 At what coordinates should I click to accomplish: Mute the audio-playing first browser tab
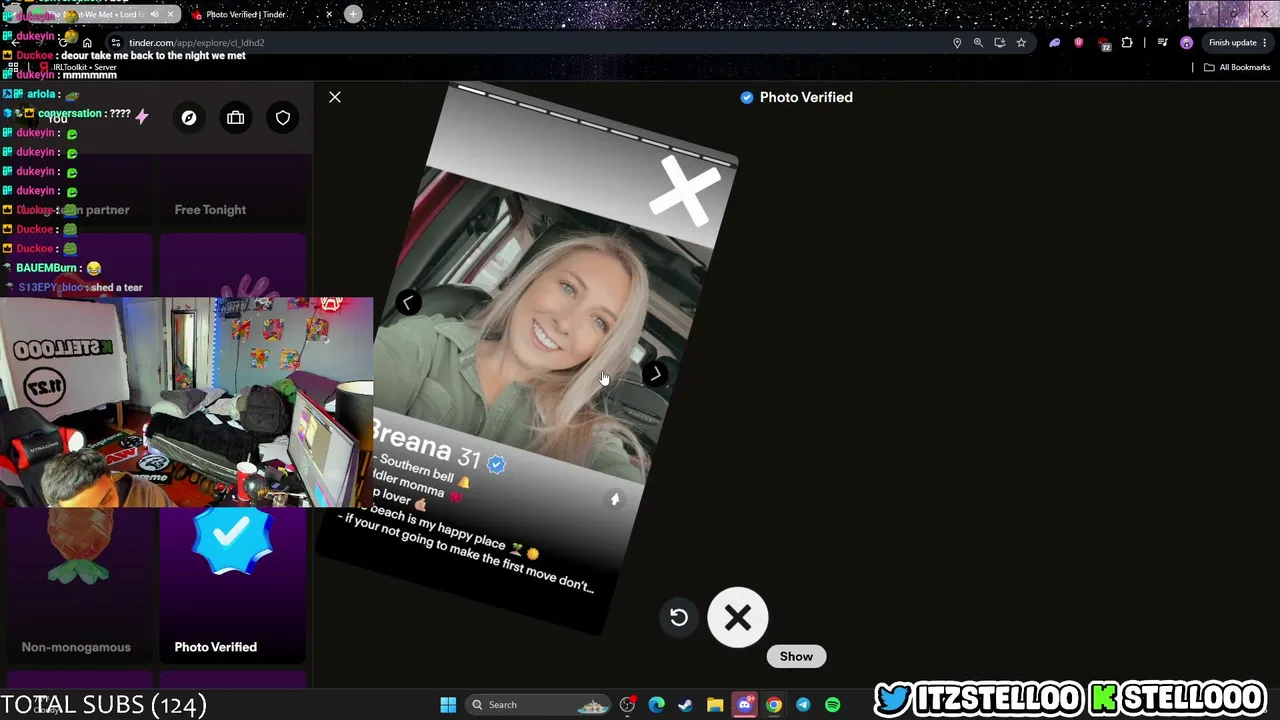pyautogui.click(x=154, y=14)
